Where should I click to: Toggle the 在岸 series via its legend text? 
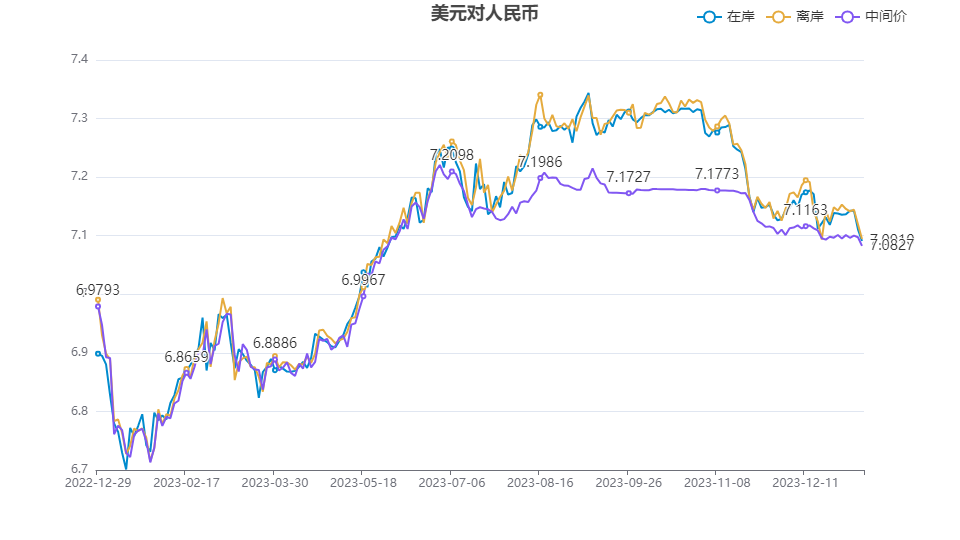[740, 17]
